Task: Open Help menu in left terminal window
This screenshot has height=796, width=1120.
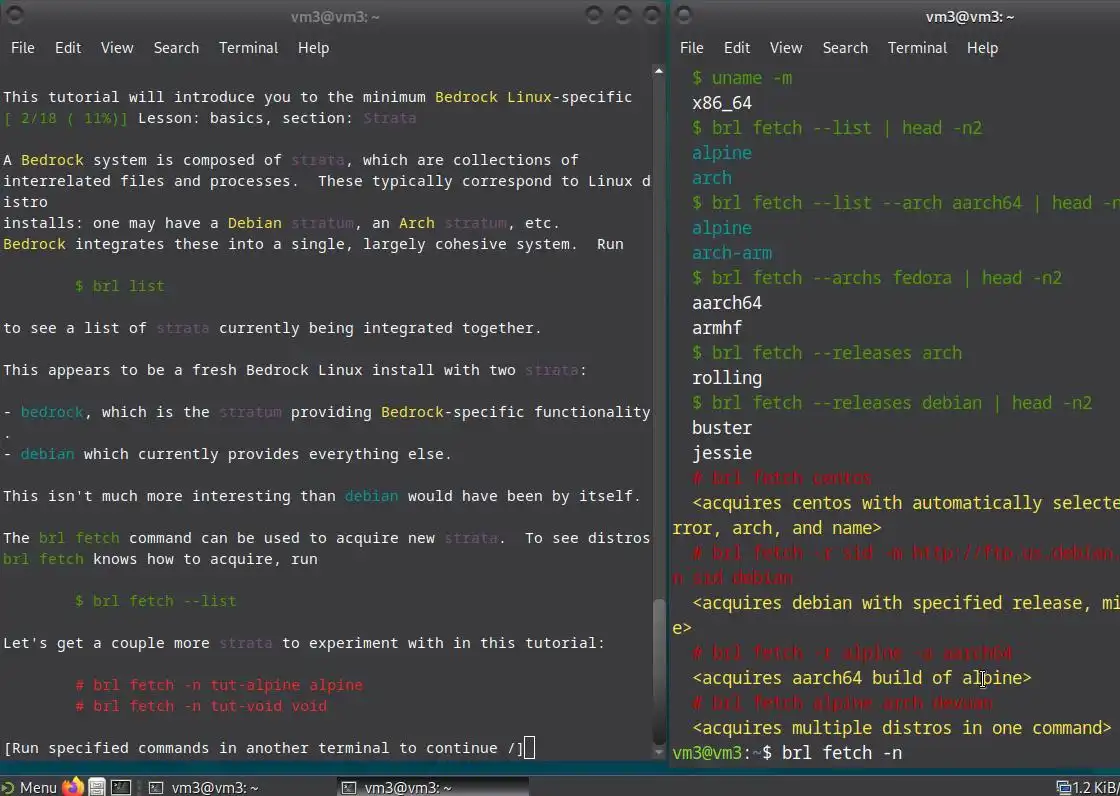Action: 313,48
